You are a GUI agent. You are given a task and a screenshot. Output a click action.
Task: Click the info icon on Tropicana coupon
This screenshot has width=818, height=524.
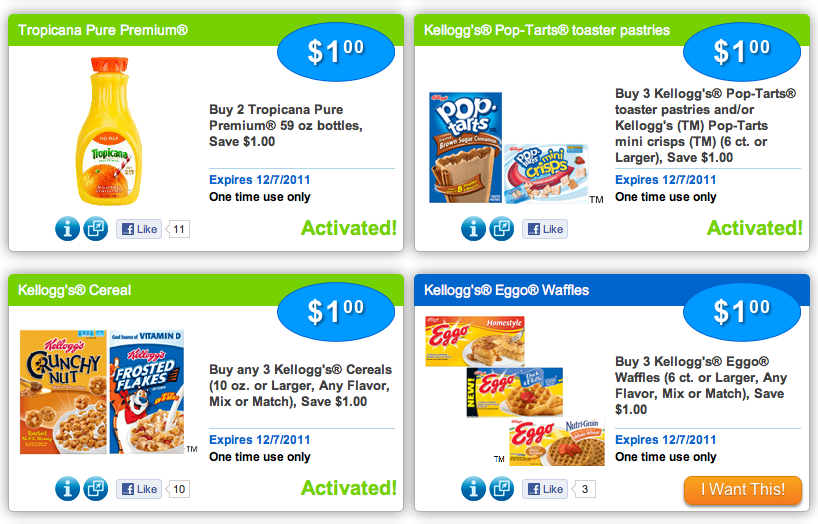(x=67, y=229)
